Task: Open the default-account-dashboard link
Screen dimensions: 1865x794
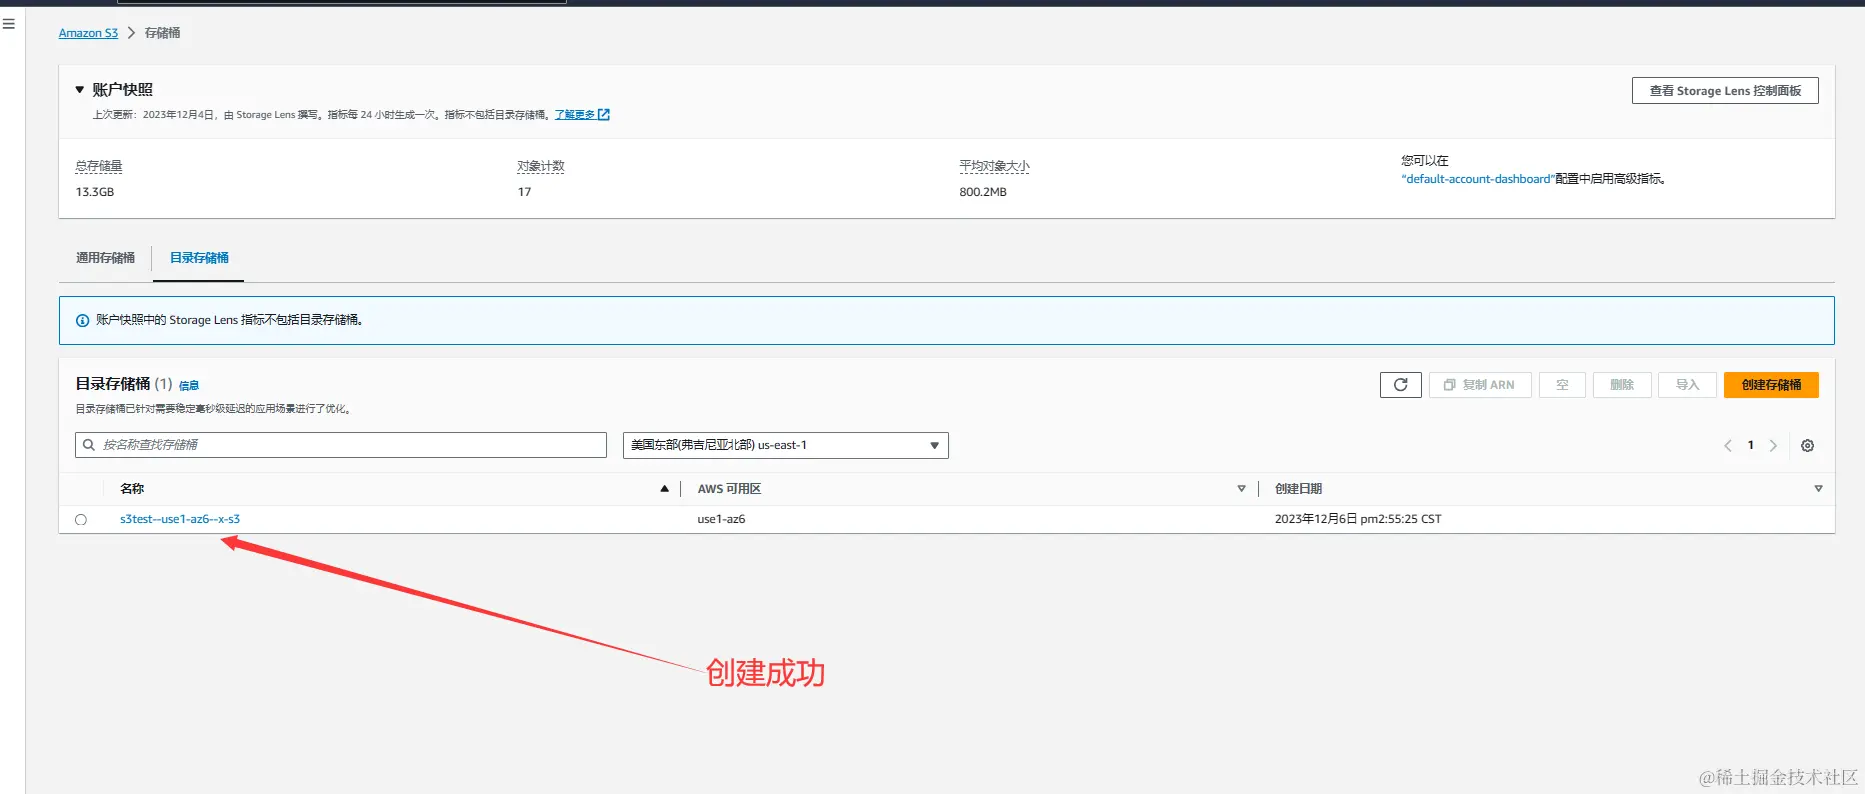Action: coord(1477,179)
